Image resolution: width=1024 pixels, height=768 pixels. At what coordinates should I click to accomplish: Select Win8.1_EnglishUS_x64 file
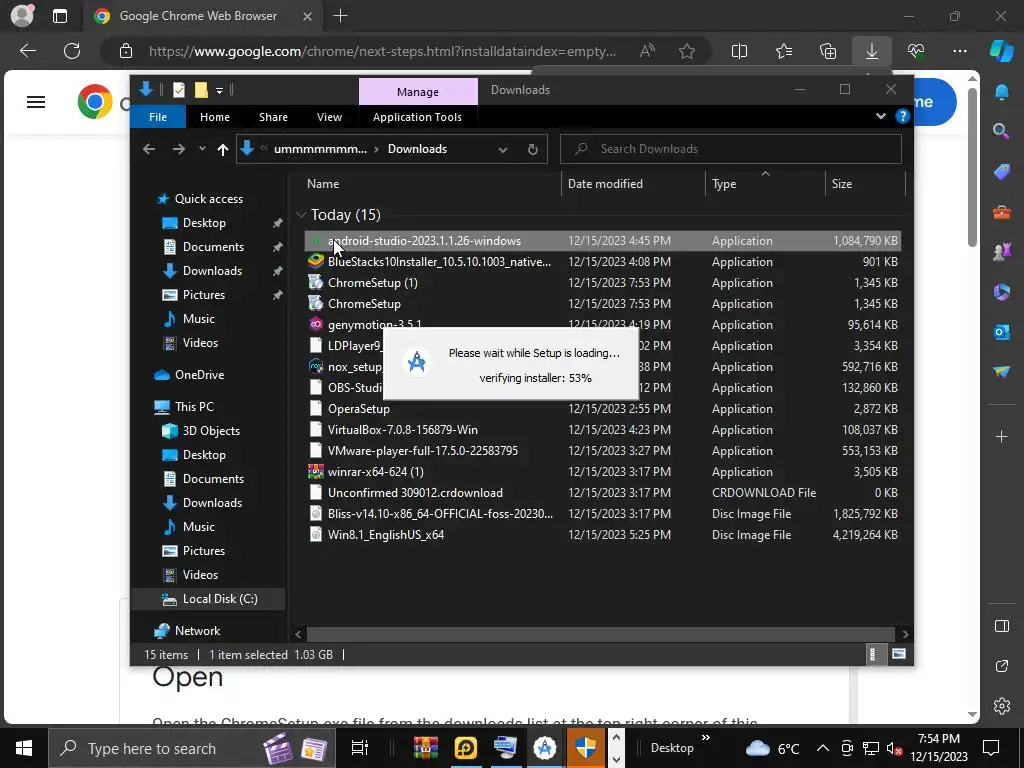(602, 535)
